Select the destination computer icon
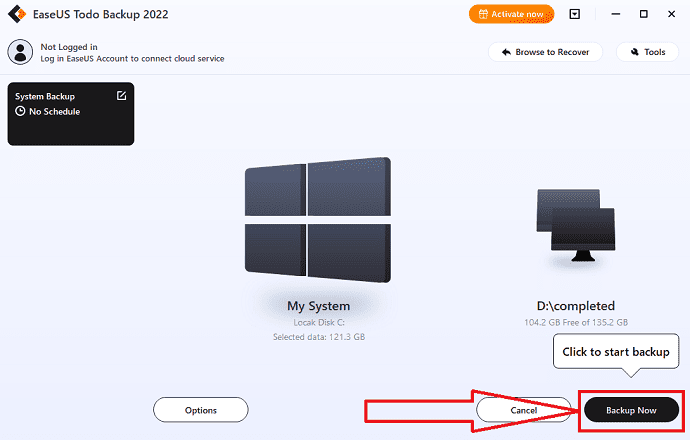 coord(576,225)
